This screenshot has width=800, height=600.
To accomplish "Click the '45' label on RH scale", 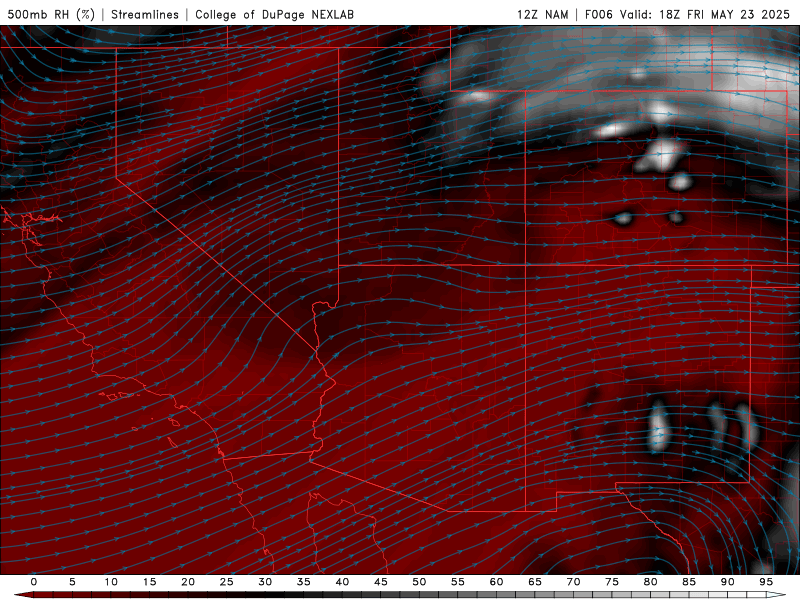I will [381, 582].
